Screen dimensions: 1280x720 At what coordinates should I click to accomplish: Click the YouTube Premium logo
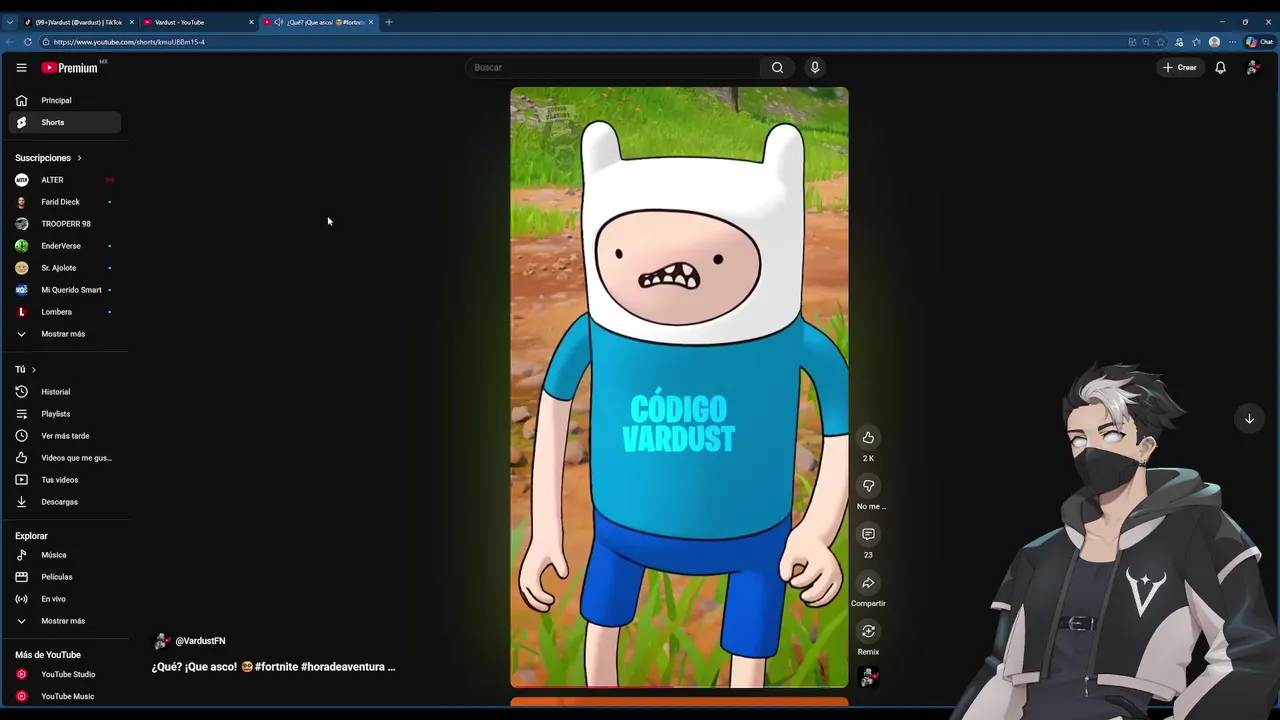pos(70,68)
